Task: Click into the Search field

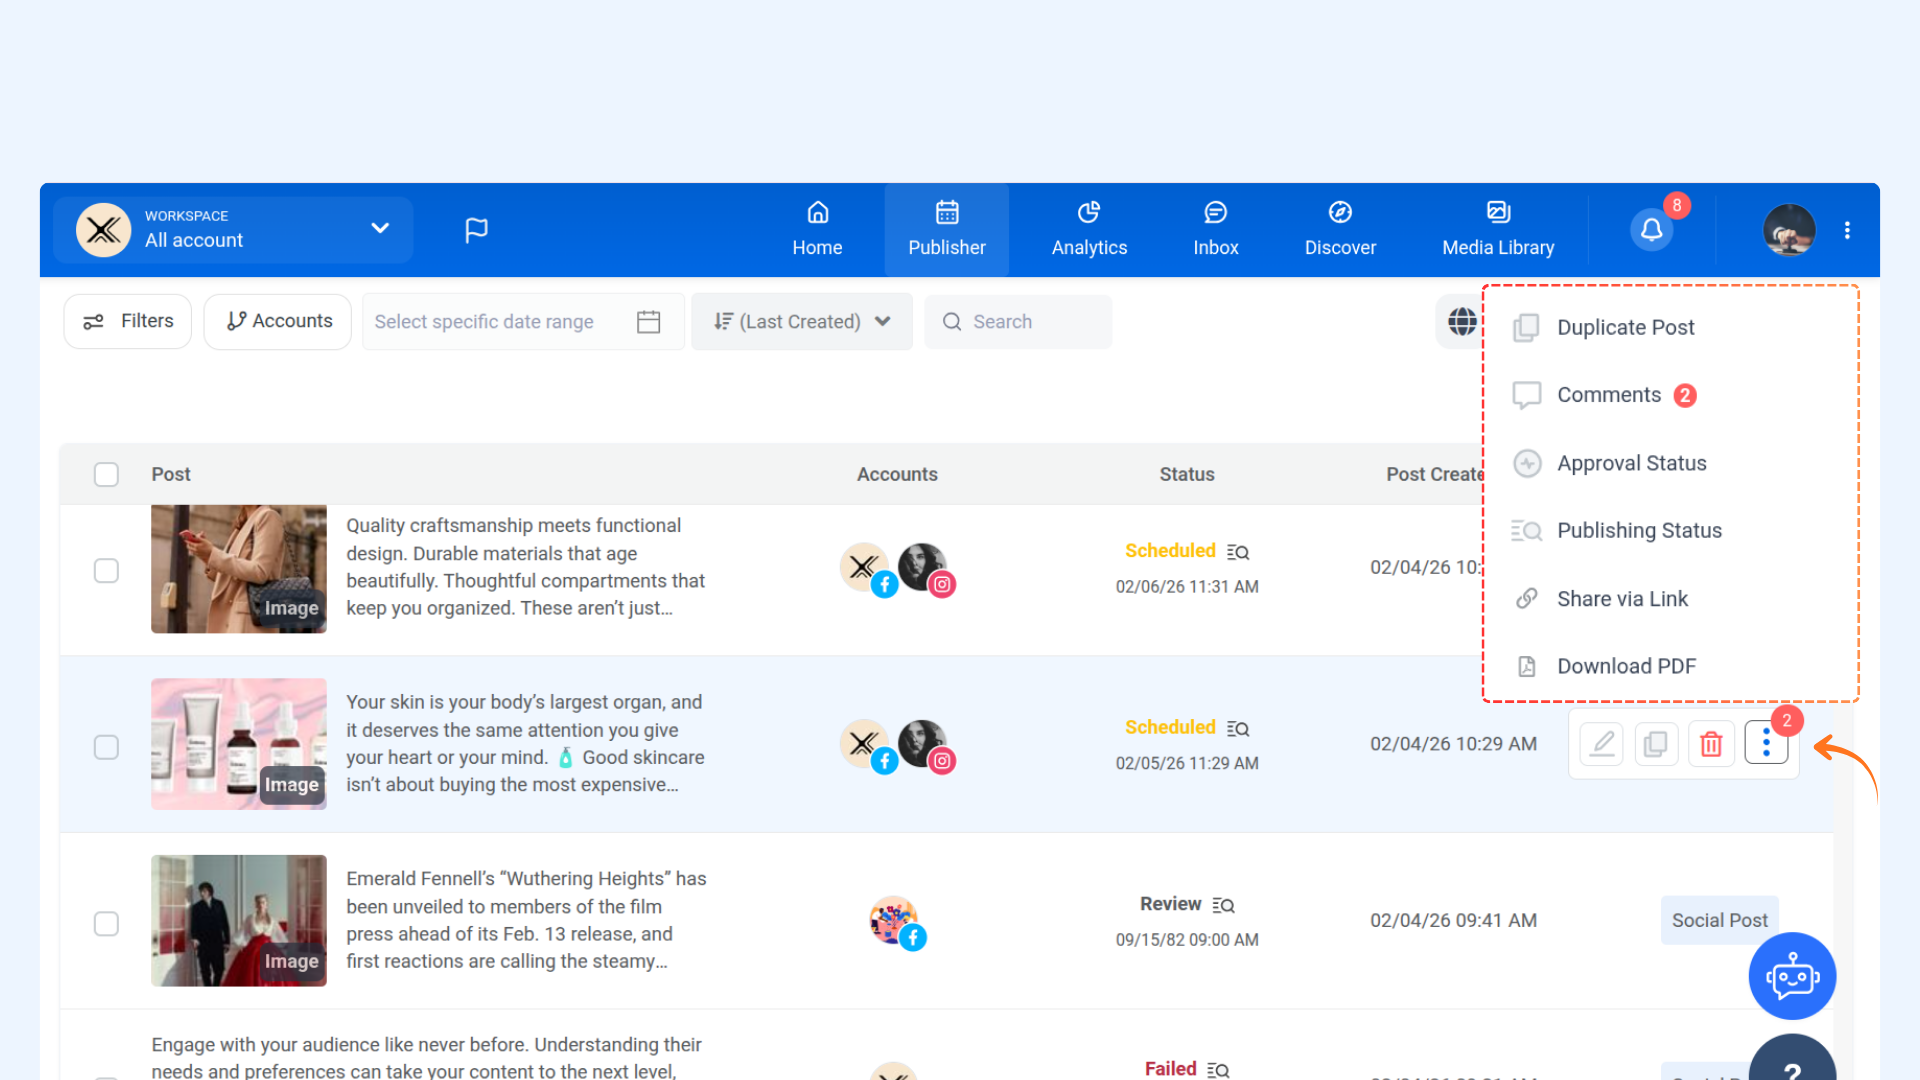Action: pos(1030,321)
